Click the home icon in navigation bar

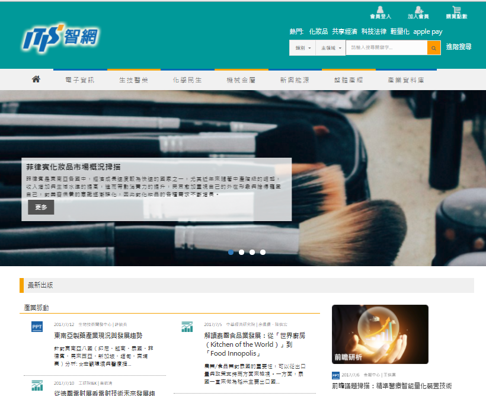[x=36, y=79]
